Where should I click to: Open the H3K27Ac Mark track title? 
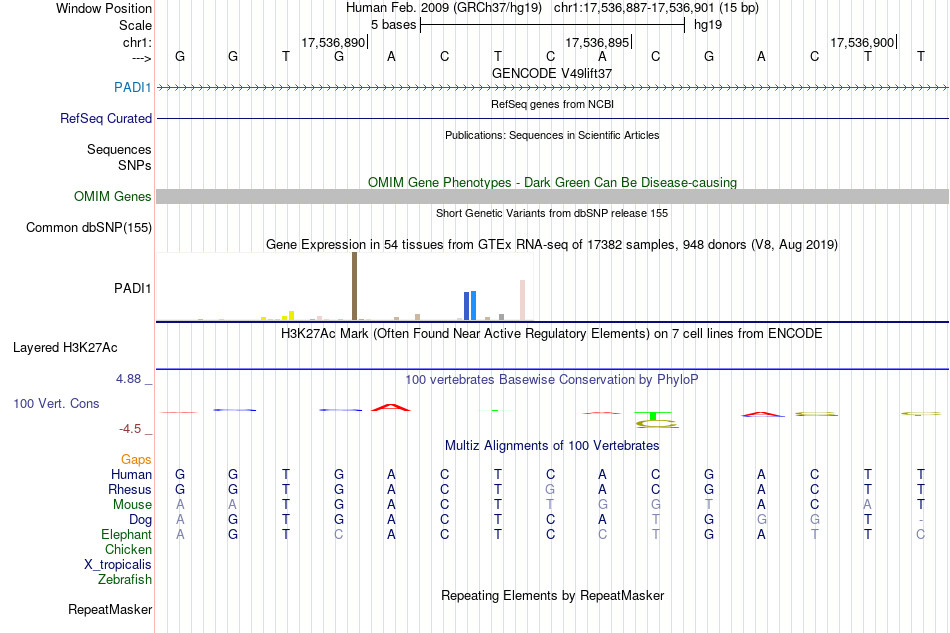(x=552, y=334)
